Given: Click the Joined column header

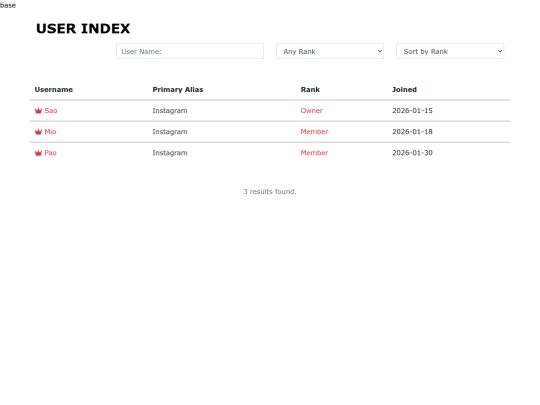Looking at the screenshot, I should tap(404, 90).
